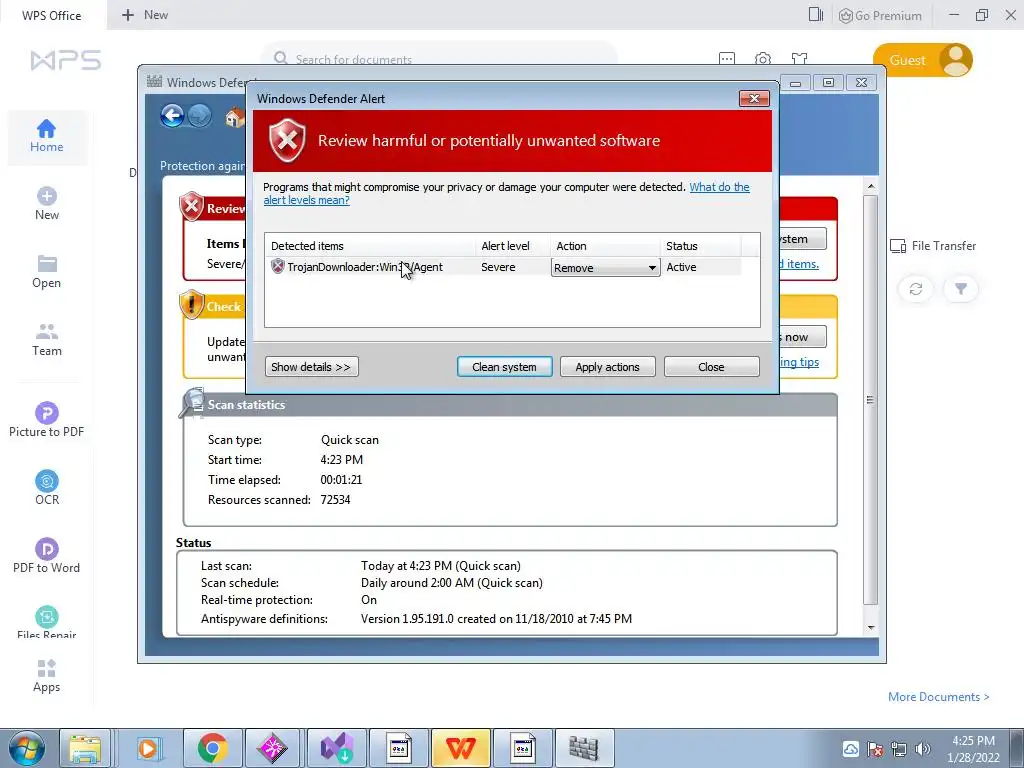Click the Defender window scrollbar up arrow
This screenshot has width=1024, height=768.
pos(871,187)
